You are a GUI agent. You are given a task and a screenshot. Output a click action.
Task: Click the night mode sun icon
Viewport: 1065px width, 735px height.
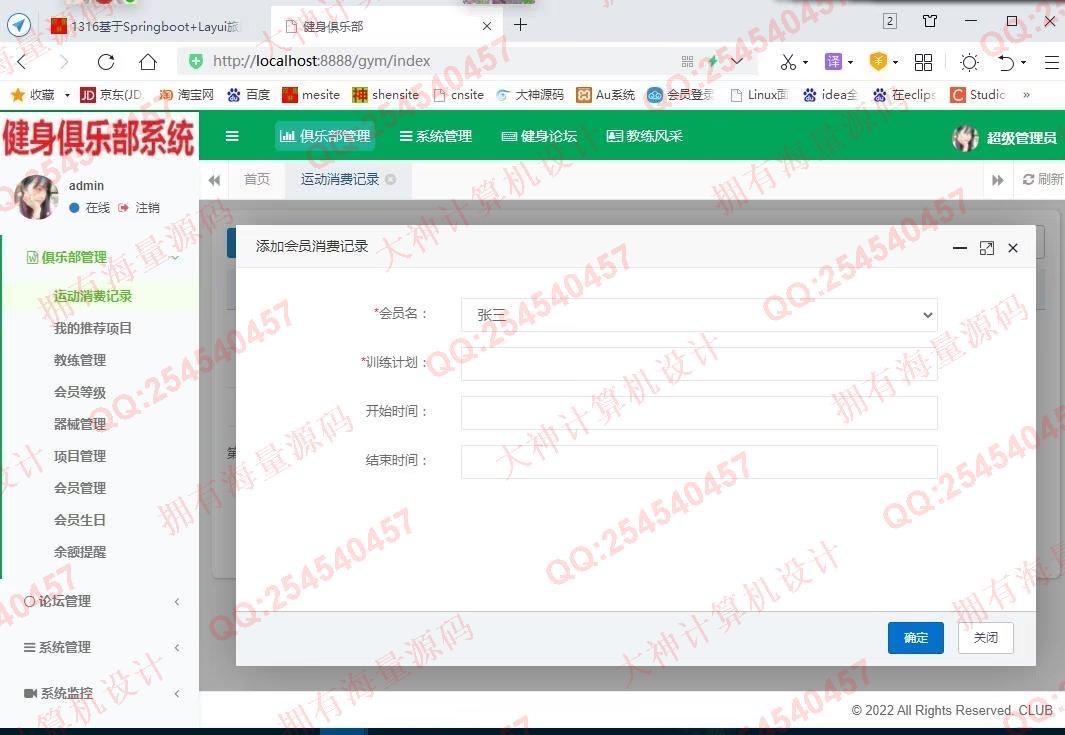click(969, 62)
